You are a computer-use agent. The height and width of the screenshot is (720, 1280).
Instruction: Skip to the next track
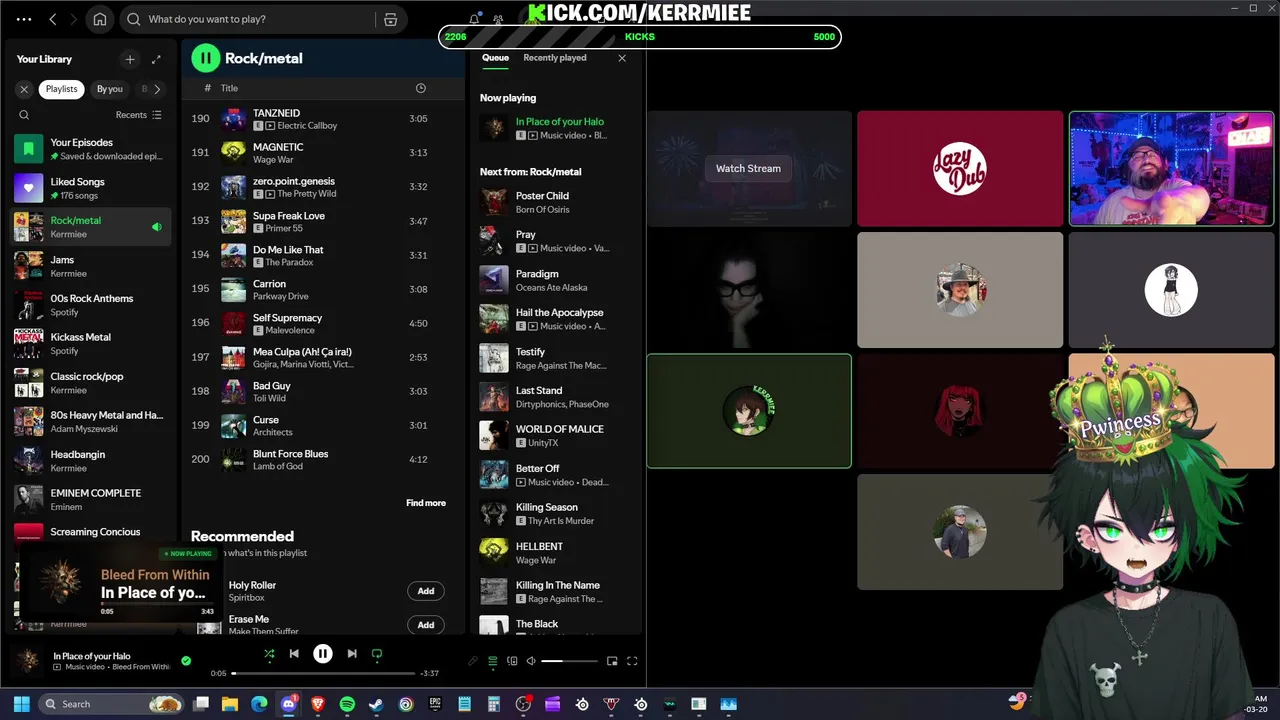[x=352, y=654]
